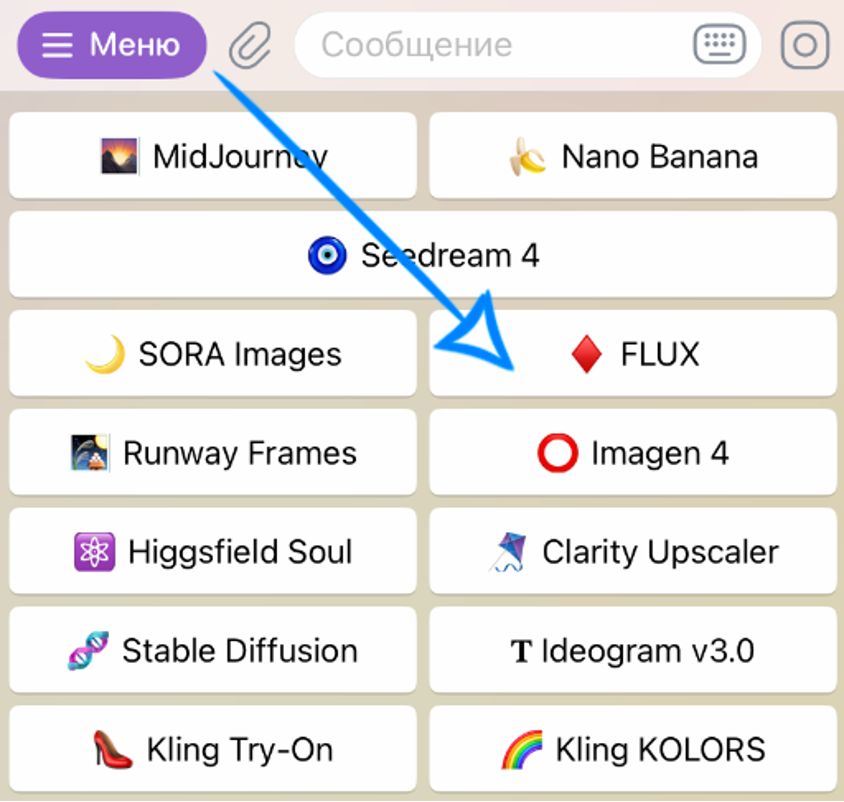Choose the Nano Banana option
Image resolution: width=844 pixels, height=802 pixels.
pyautogui.click(x=633, y=156)
